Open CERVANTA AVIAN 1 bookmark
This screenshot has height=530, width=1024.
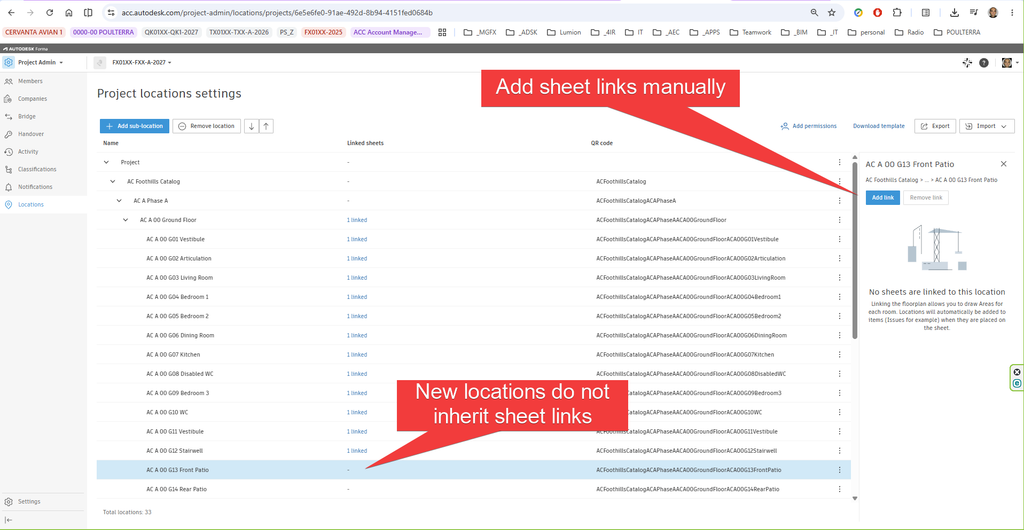(x=33, y=31)
